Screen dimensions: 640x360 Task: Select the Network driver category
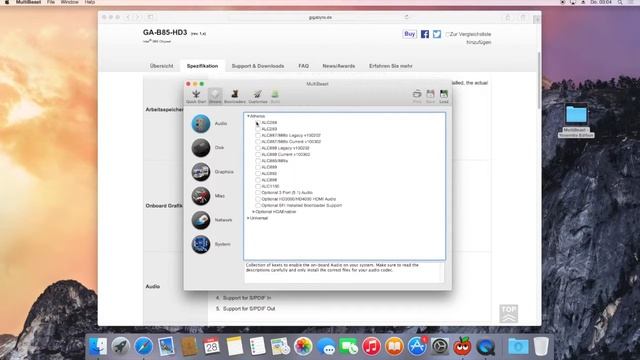click(201, 220)
